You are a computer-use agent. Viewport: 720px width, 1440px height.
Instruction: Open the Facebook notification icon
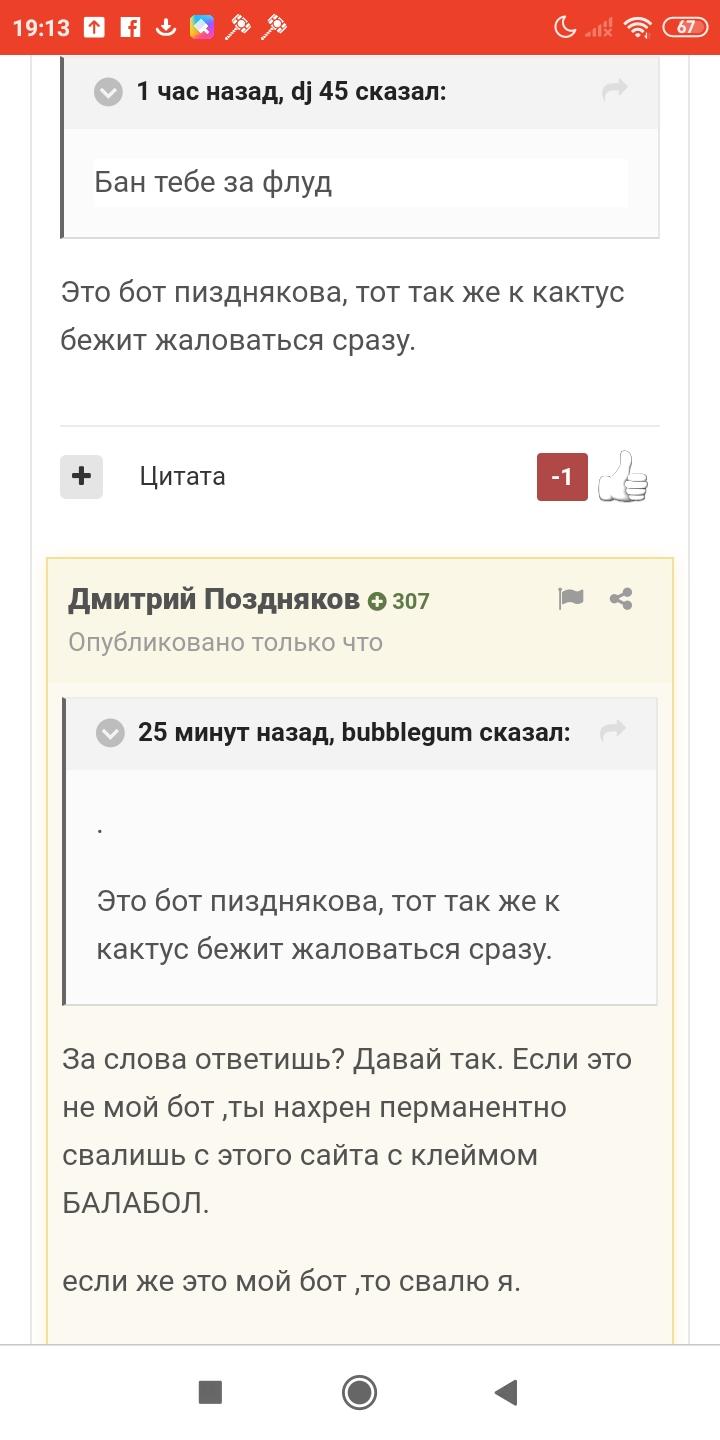[130, 27]
